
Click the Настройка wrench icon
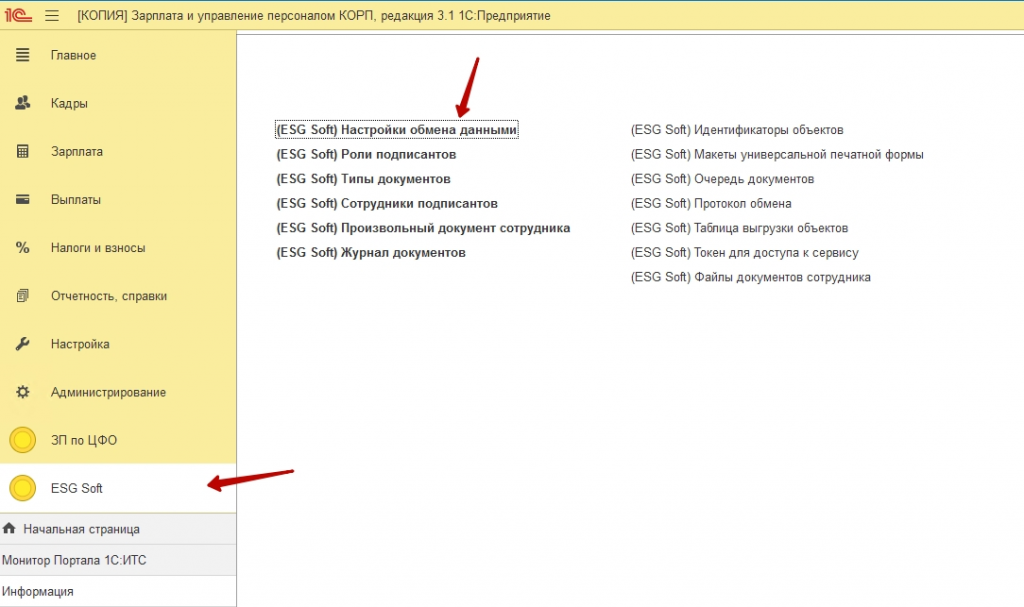click(x=23, y=344)
